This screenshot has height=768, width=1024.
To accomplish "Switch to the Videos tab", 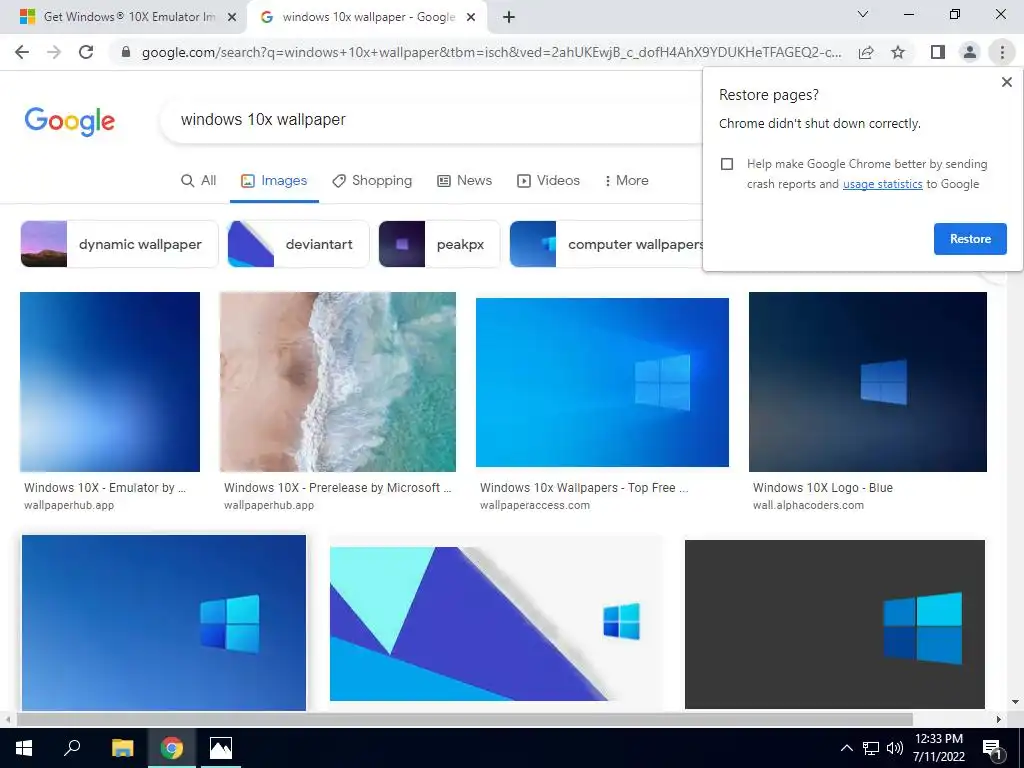I will pos(549,181).
